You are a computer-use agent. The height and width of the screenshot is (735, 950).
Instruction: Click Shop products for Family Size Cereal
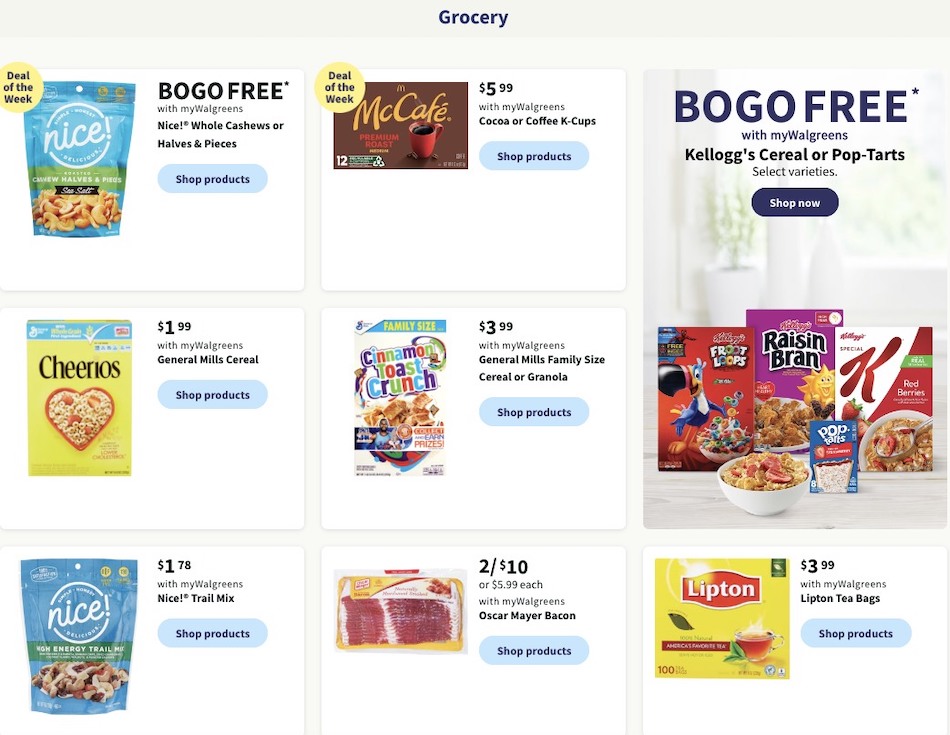534,412
